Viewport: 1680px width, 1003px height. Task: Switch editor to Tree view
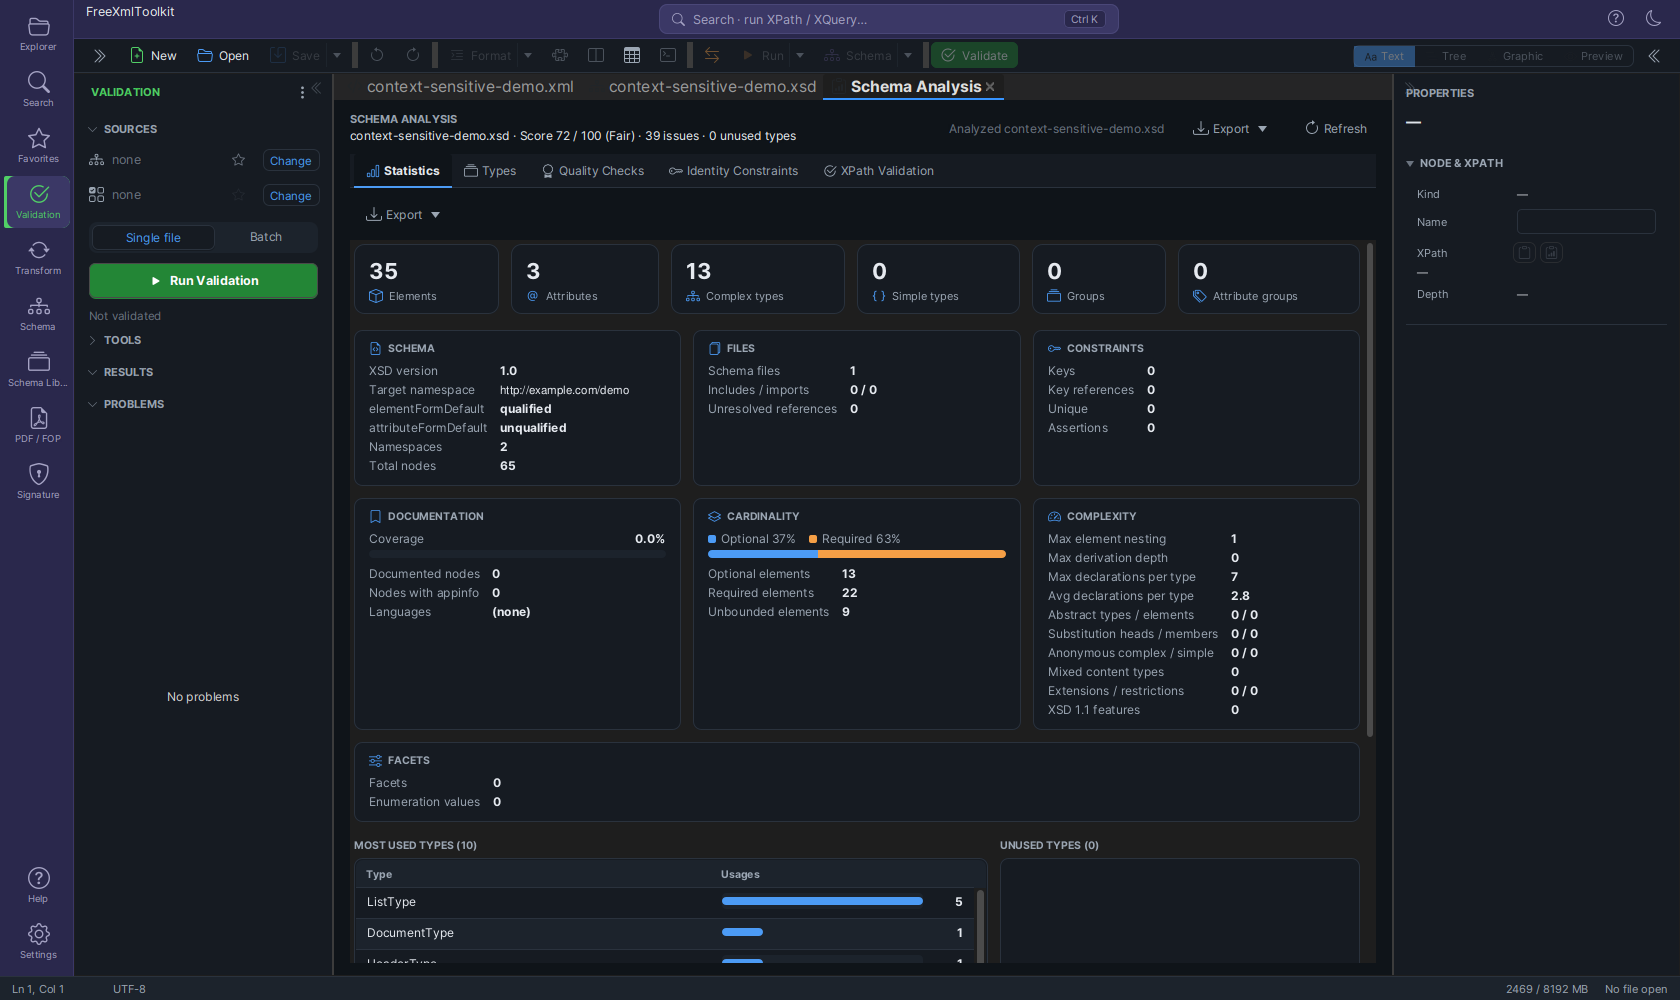(x=1454, y=57)
